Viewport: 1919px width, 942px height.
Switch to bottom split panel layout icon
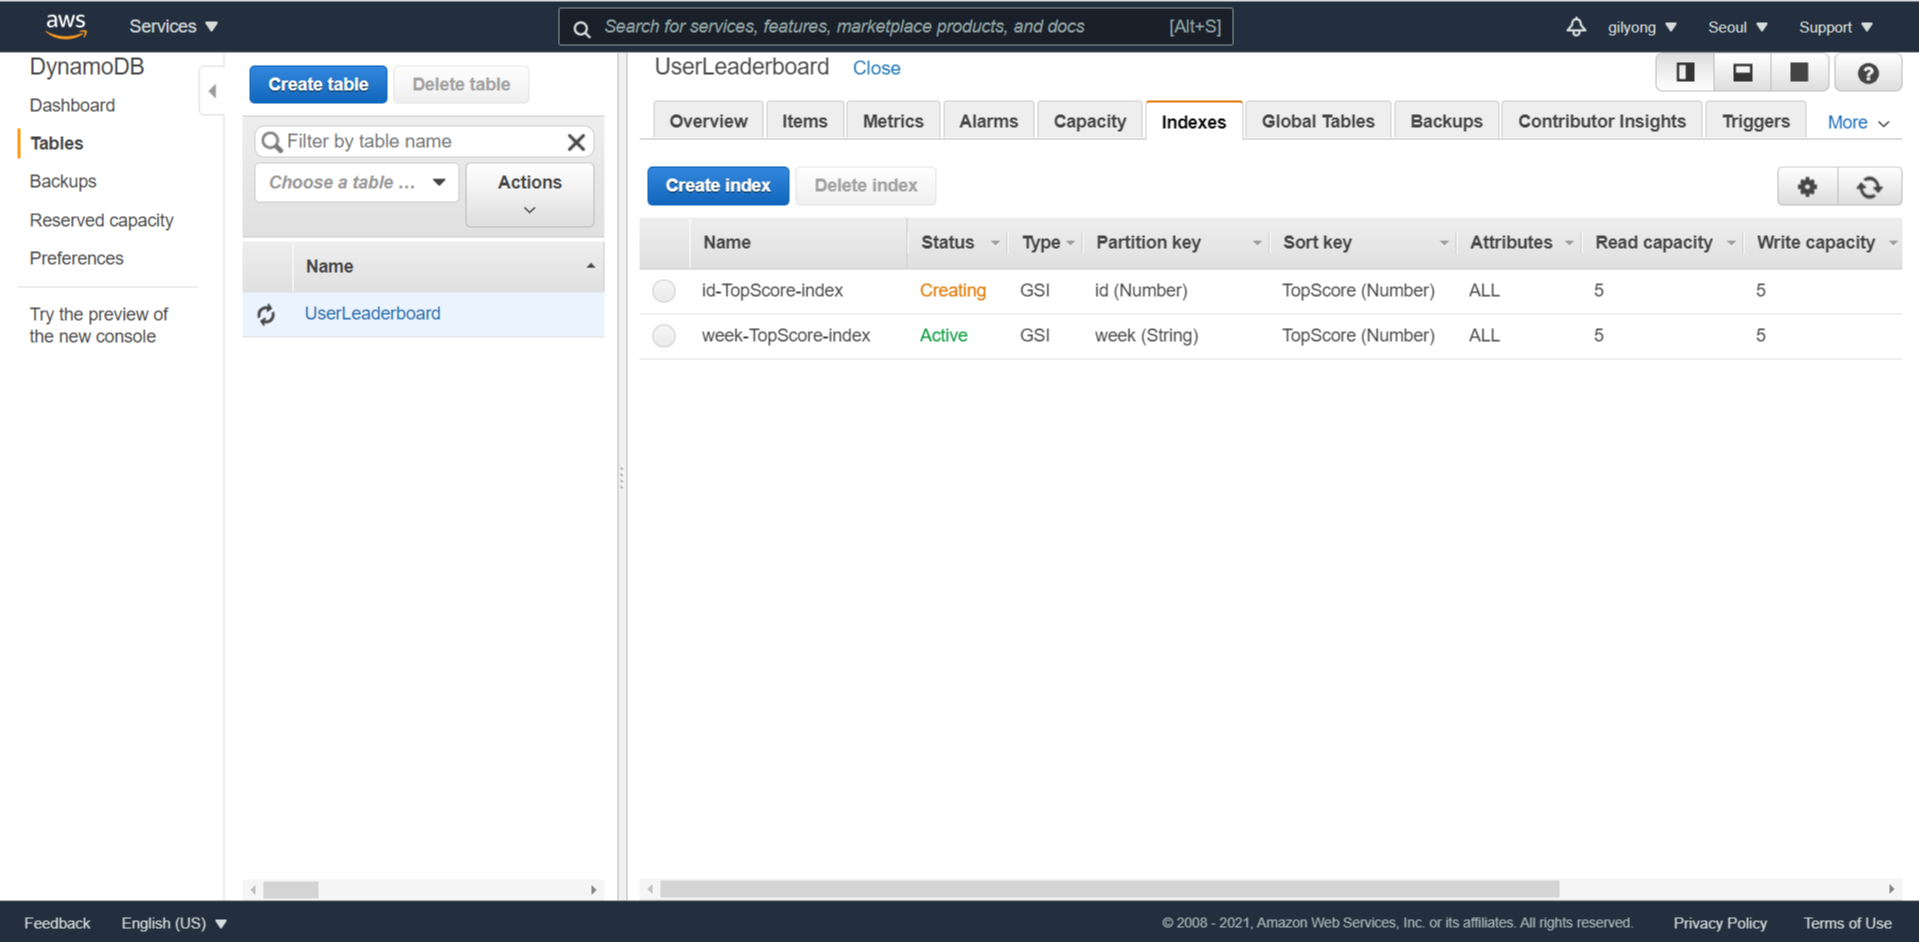click(1742, 73)
